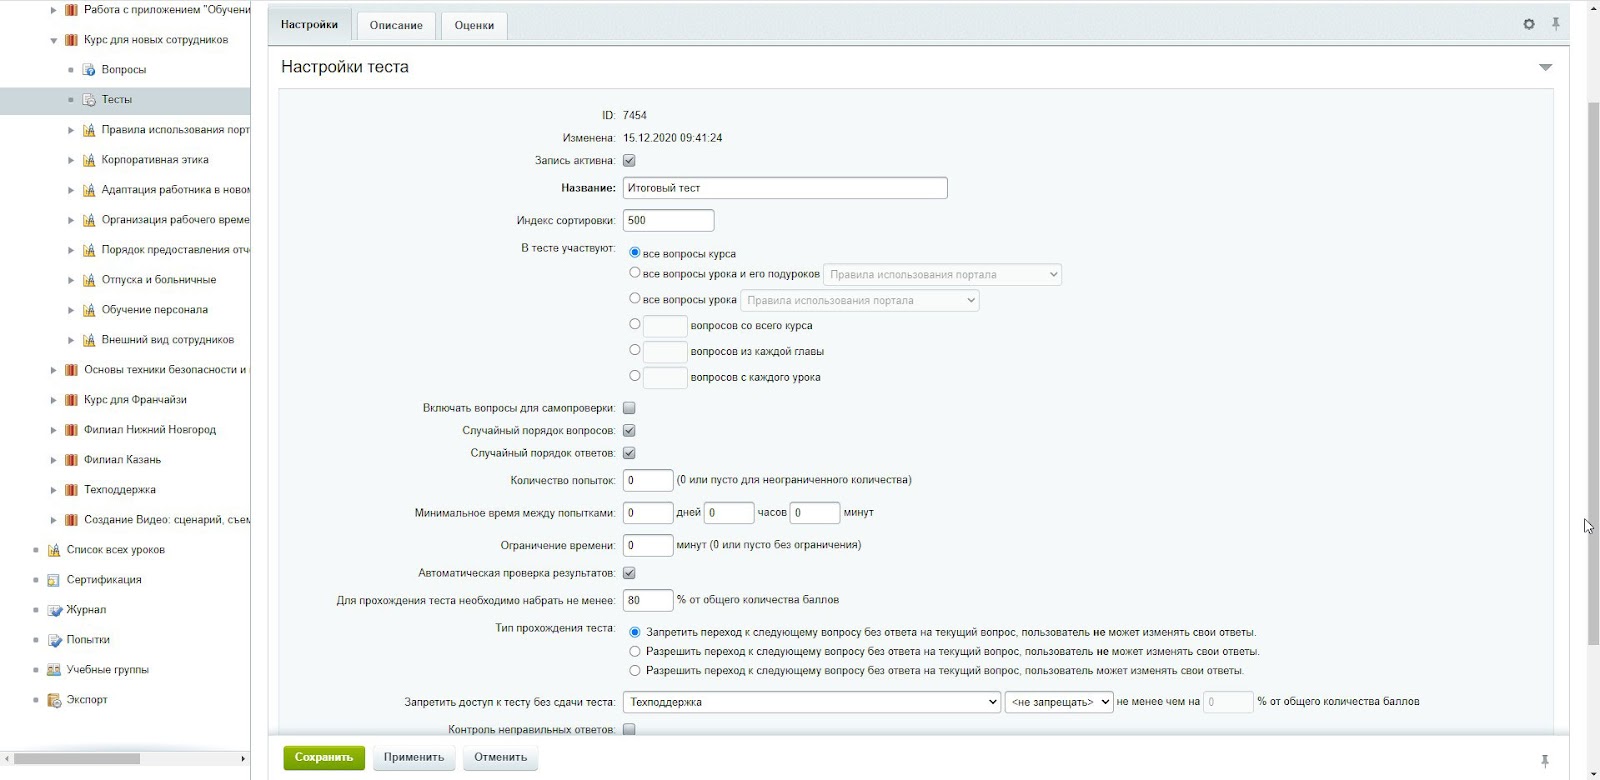This screenshot has height=780, width=1600.
Task: Click the Попытки icon in sidebar
Action: 54,640
